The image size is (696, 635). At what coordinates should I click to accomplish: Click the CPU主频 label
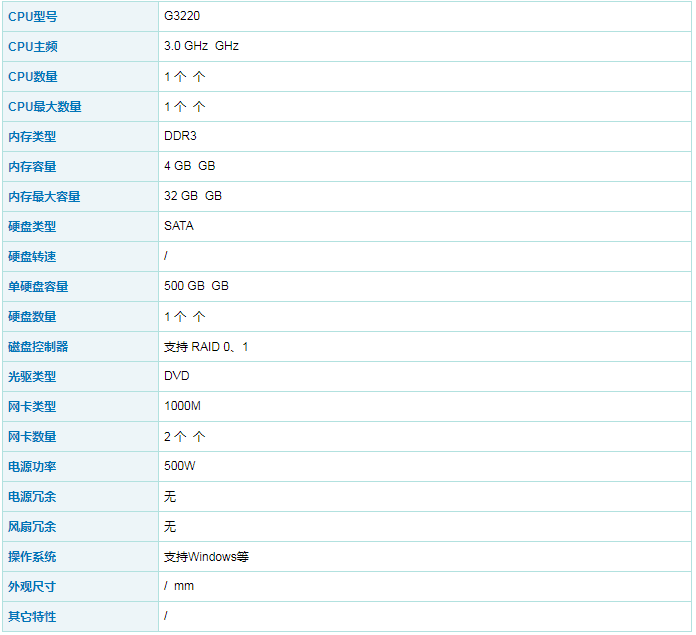pos(33,47)
